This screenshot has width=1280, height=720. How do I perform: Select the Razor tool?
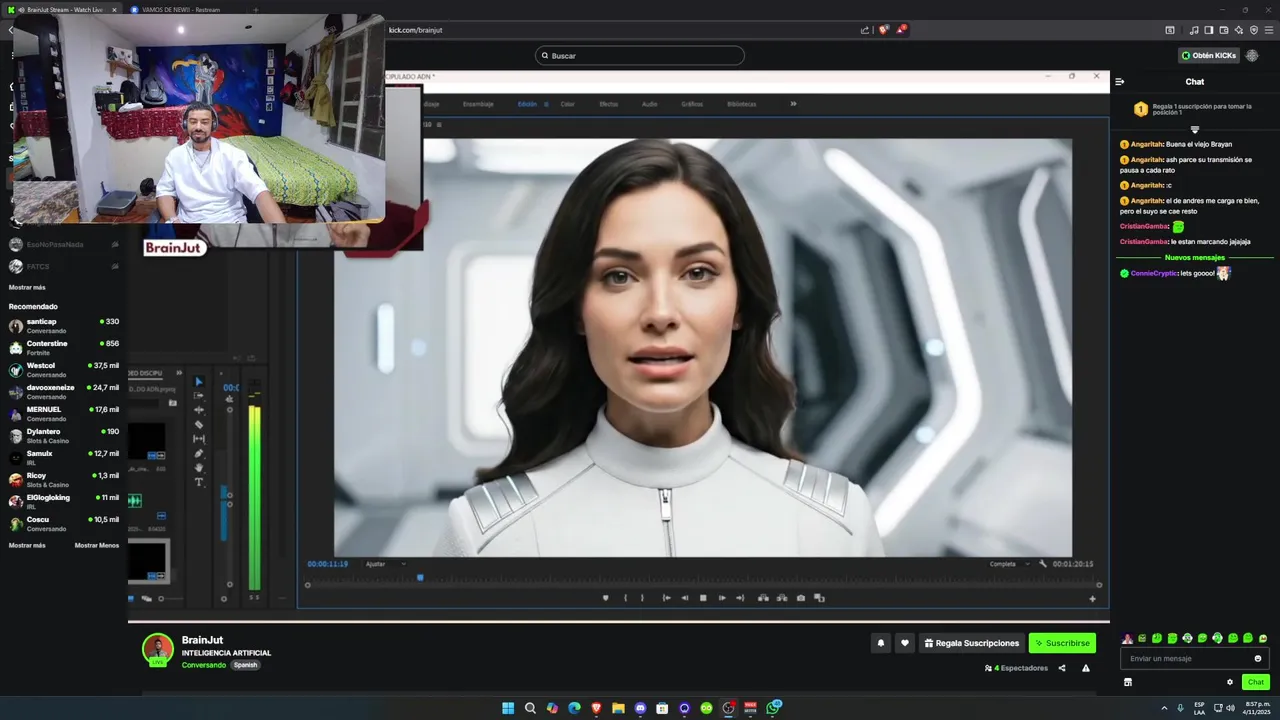(198, 425)
